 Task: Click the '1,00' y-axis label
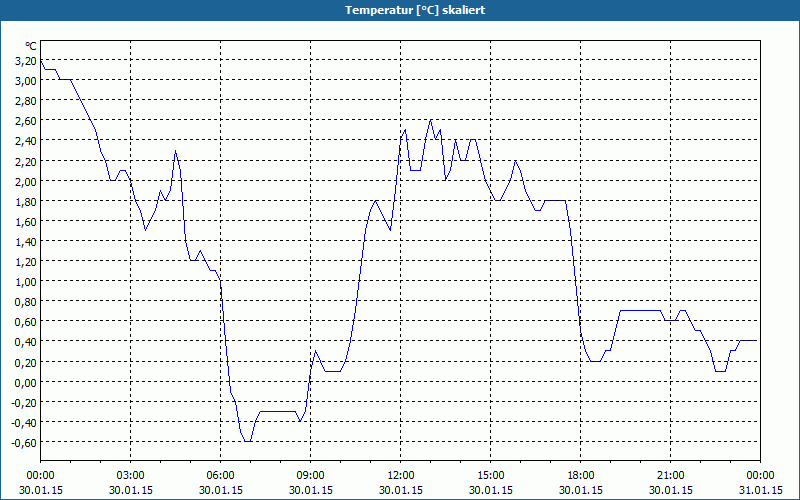pyautogui.click(x=27, y=282)
